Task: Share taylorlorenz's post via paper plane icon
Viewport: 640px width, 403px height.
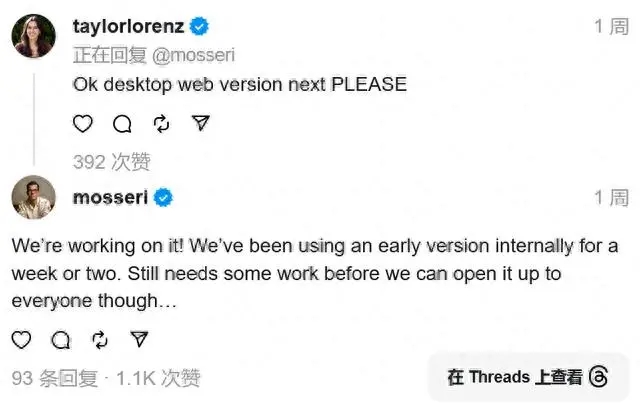Action: (200, 123)
